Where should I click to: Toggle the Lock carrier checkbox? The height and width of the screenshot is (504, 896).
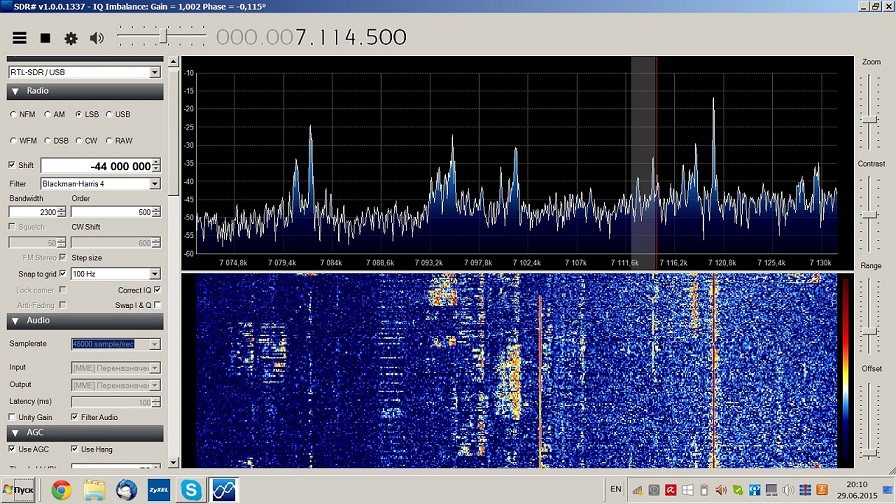[62, 290]
